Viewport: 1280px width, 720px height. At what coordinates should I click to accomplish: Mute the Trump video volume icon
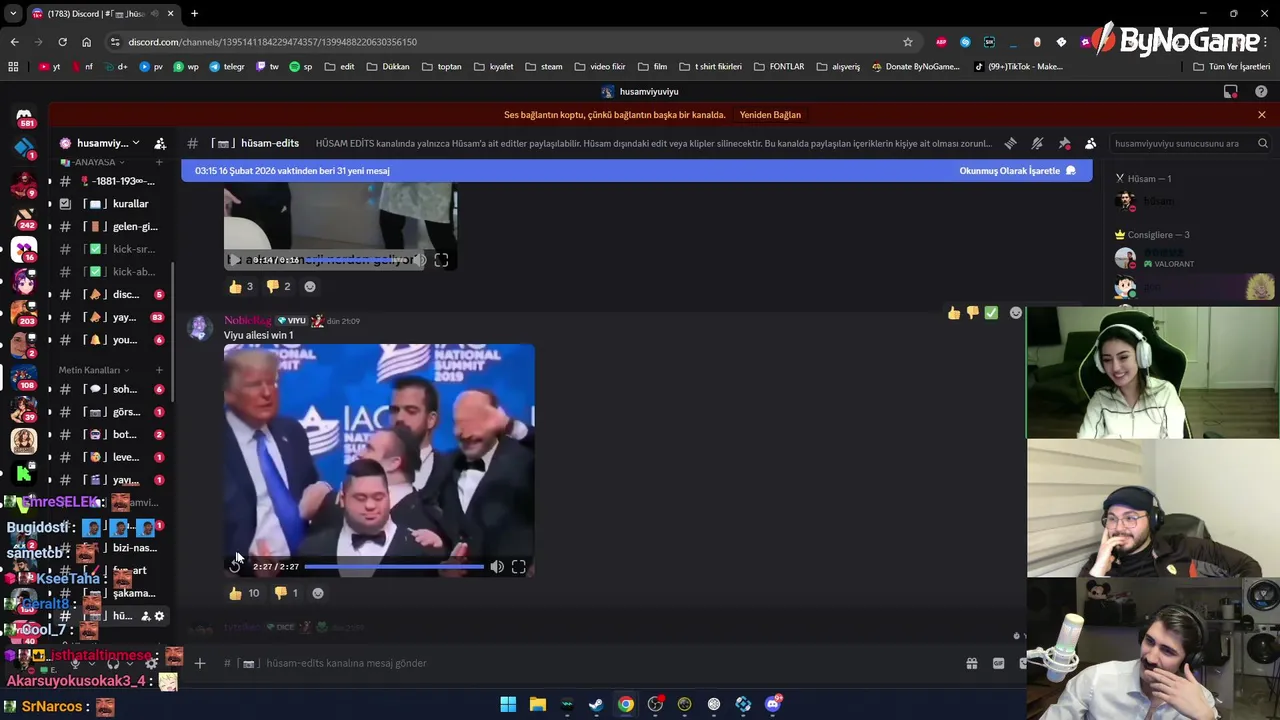pyautogui.click(x=497, y=566)
